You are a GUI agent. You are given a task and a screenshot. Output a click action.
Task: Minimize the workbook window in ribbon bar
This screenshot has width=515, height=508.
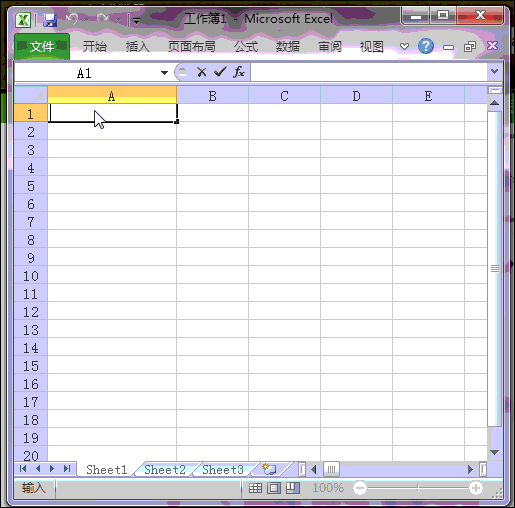[448, 47]
